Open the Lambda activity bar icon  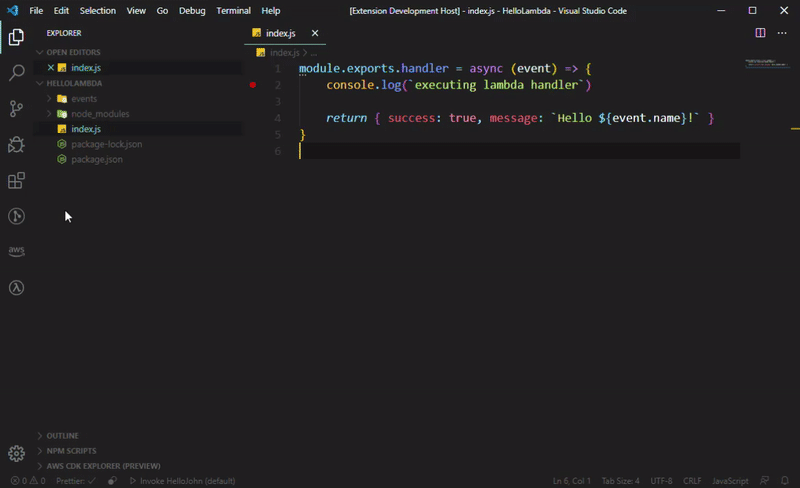point(16,288)
